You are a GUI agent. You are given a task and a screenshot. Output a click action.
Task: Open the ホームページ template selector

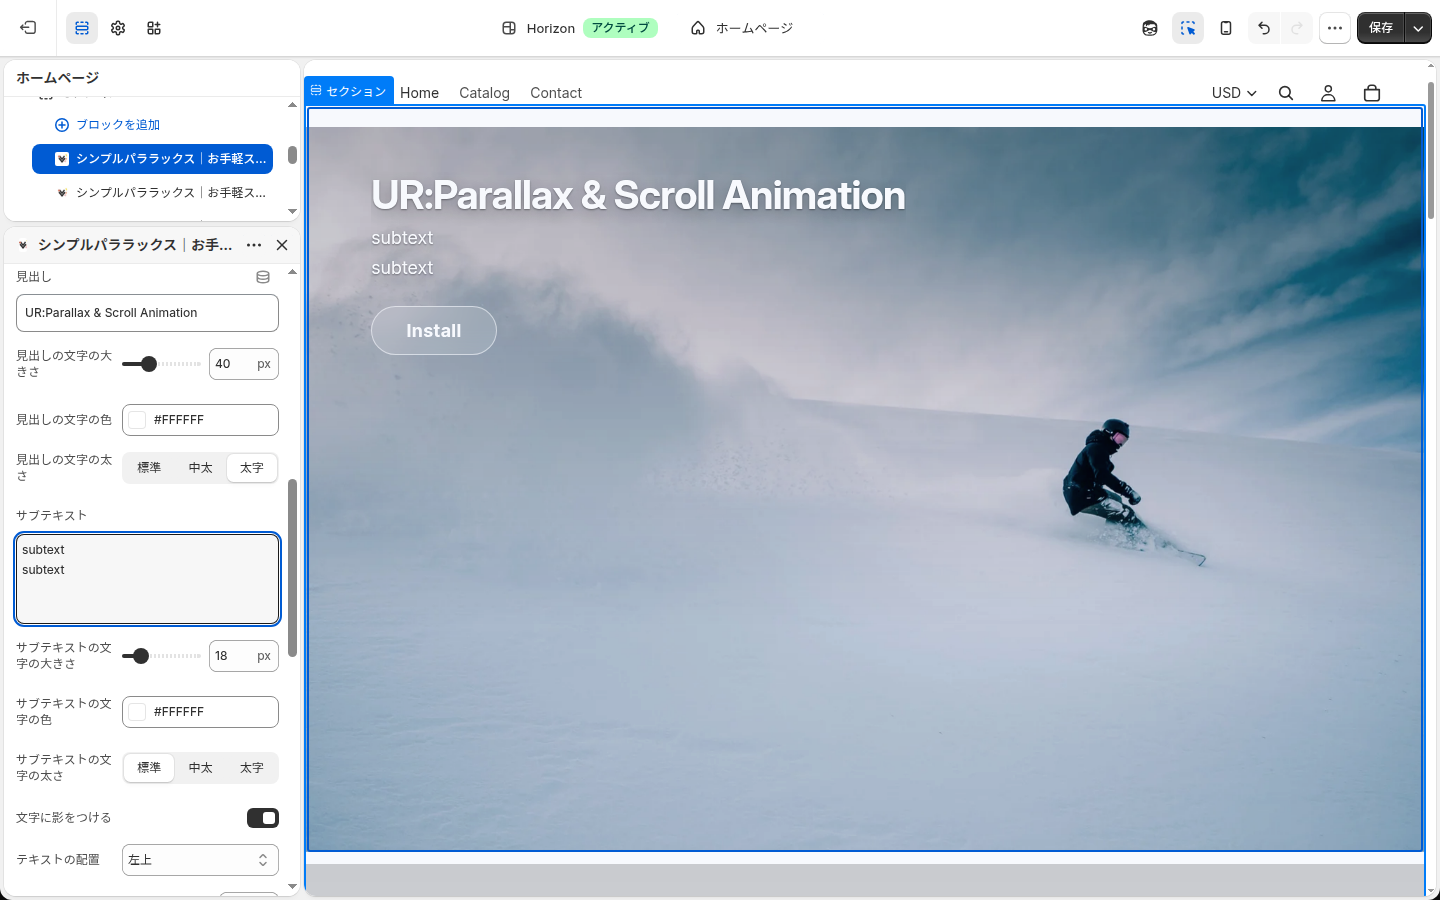coord(742,28)
